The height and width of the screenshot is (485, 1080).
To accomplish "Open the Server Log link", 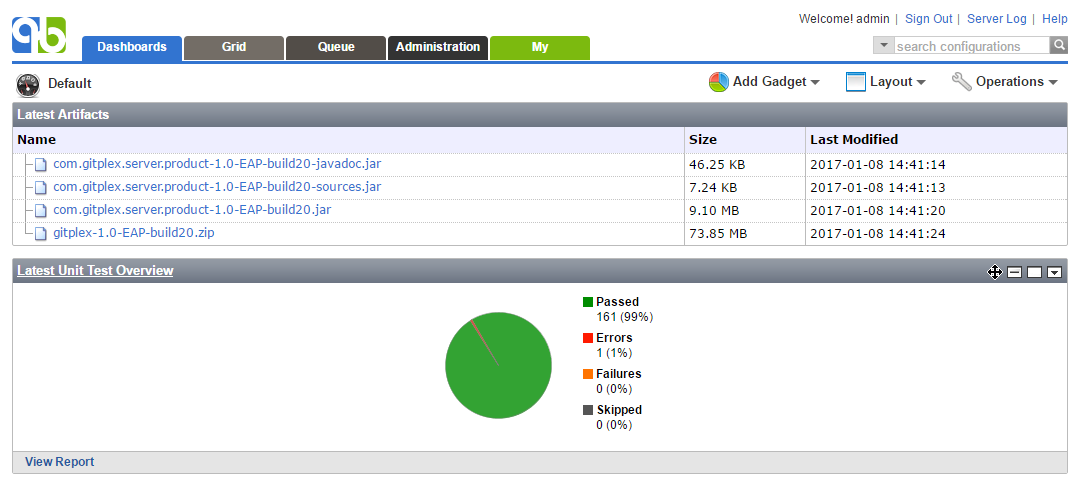I will (x=997, y=19).
